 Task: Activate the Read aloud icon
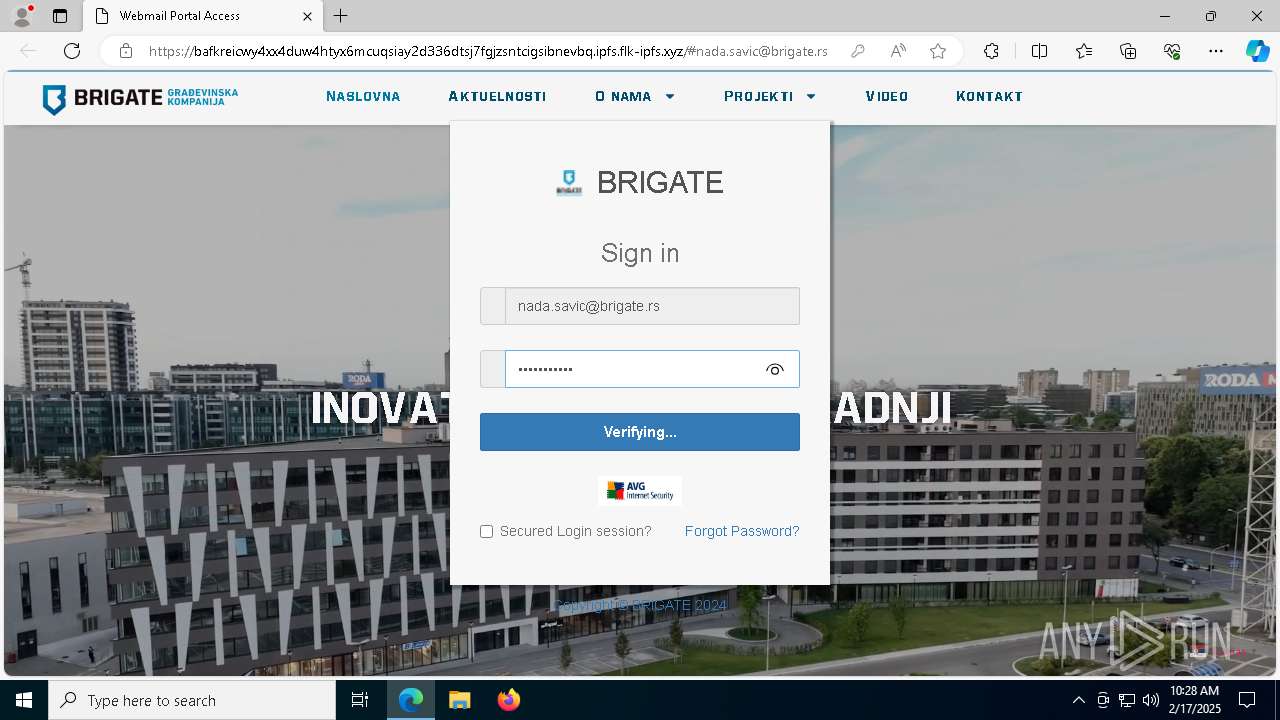tap(898, 51)
